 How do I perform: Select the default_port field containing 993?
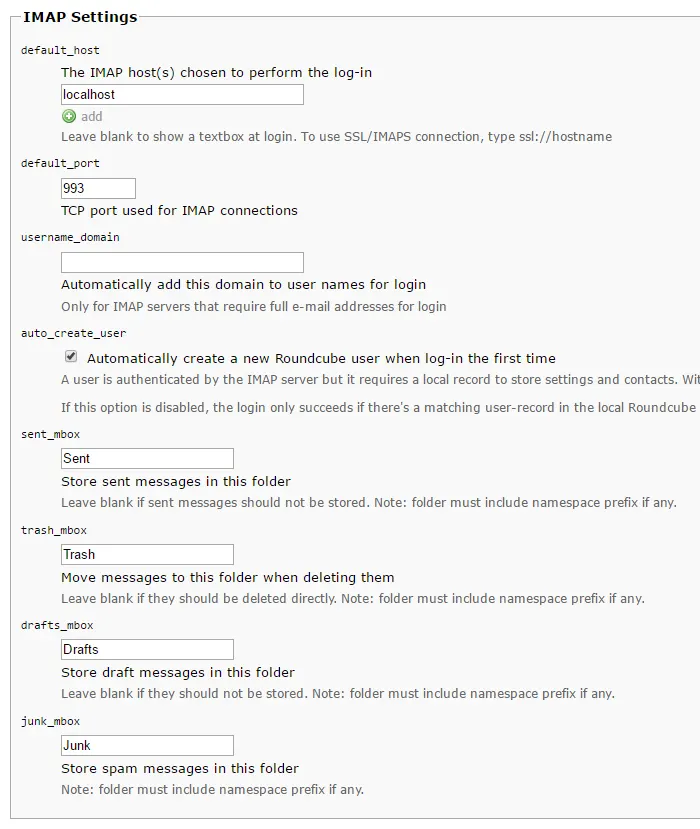tap(98, 188)
